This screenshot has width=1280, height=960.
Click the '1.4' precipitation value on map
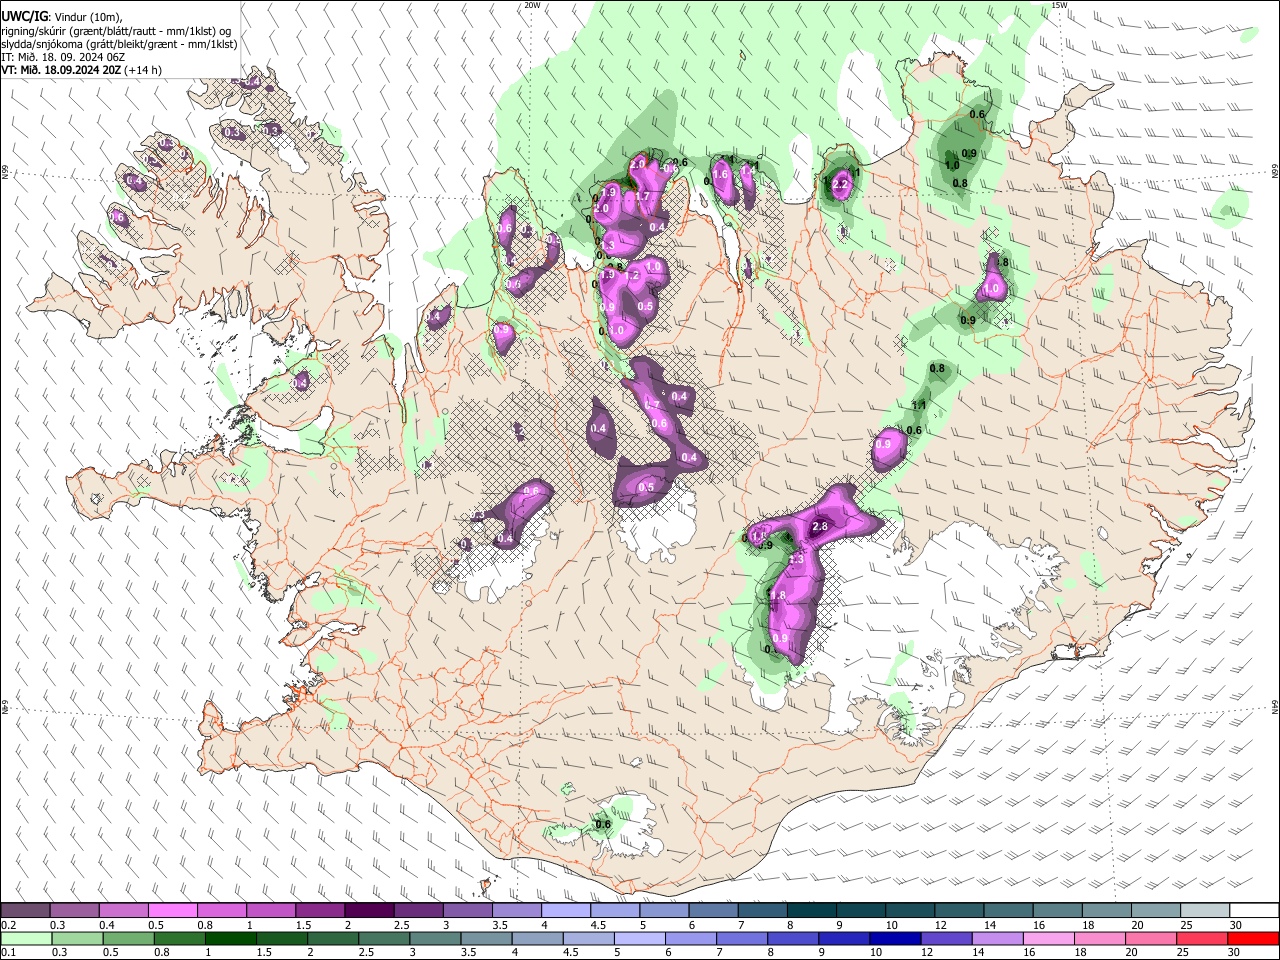point(747,171)
